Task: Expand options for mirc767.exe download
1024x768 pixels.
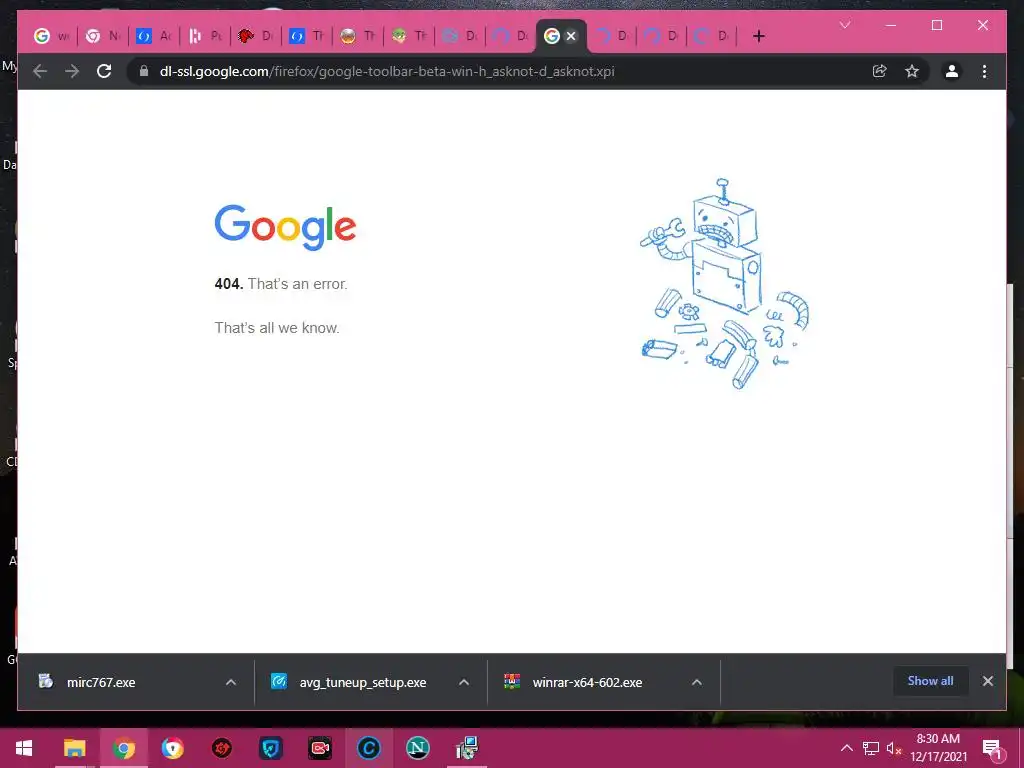Action: [231, 682]
